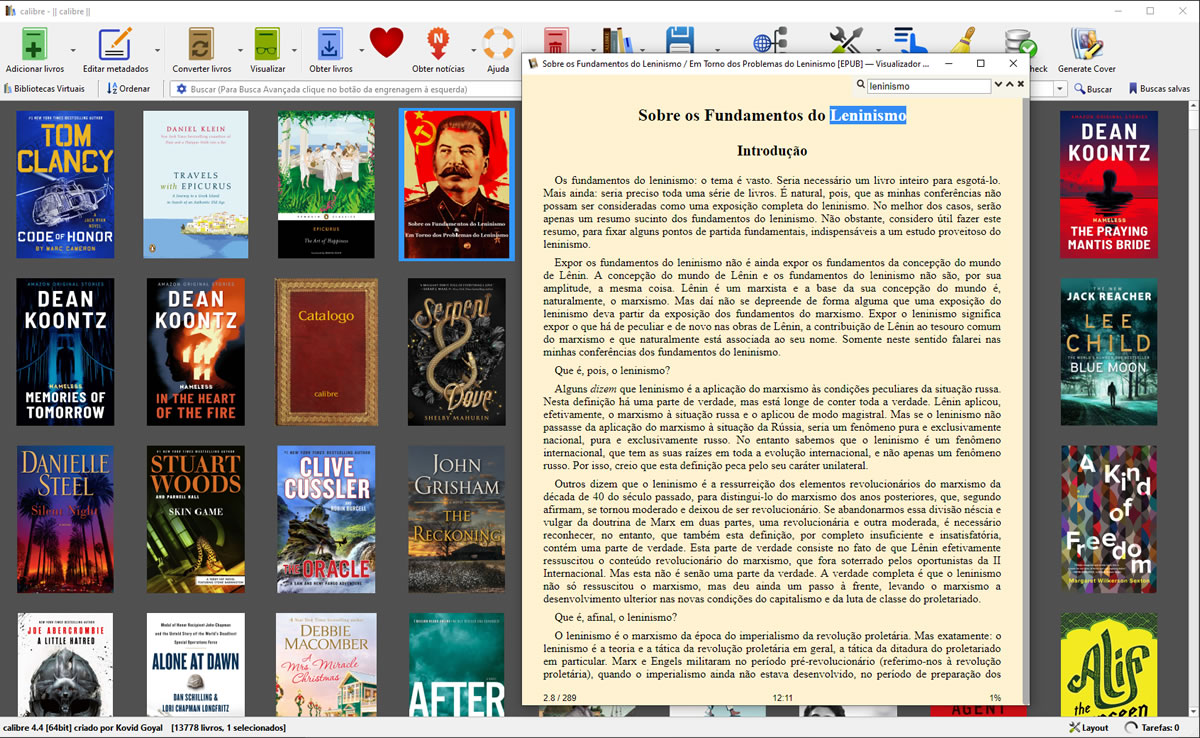Select Joe Abercrombie A Little Hatred cover
The image size is (1200, 738).
tap(65, 664)
